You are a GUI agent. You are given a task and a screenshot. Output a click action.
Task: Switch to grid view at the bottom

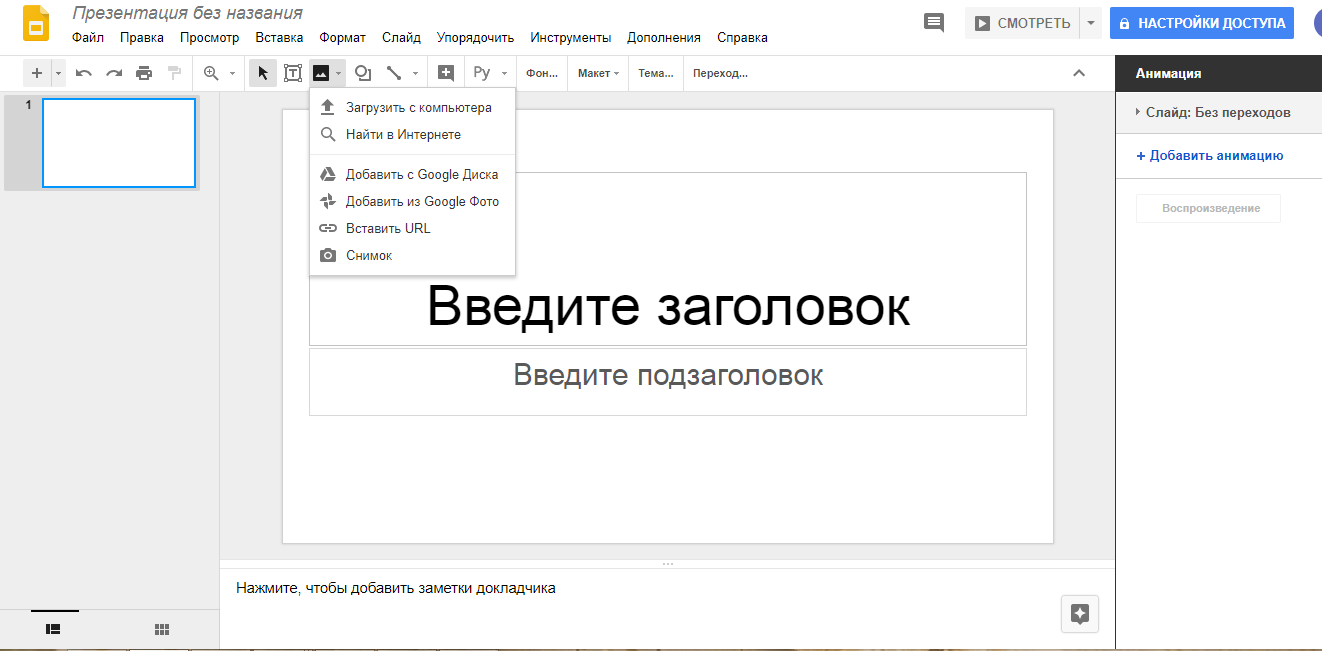[162, 629]
